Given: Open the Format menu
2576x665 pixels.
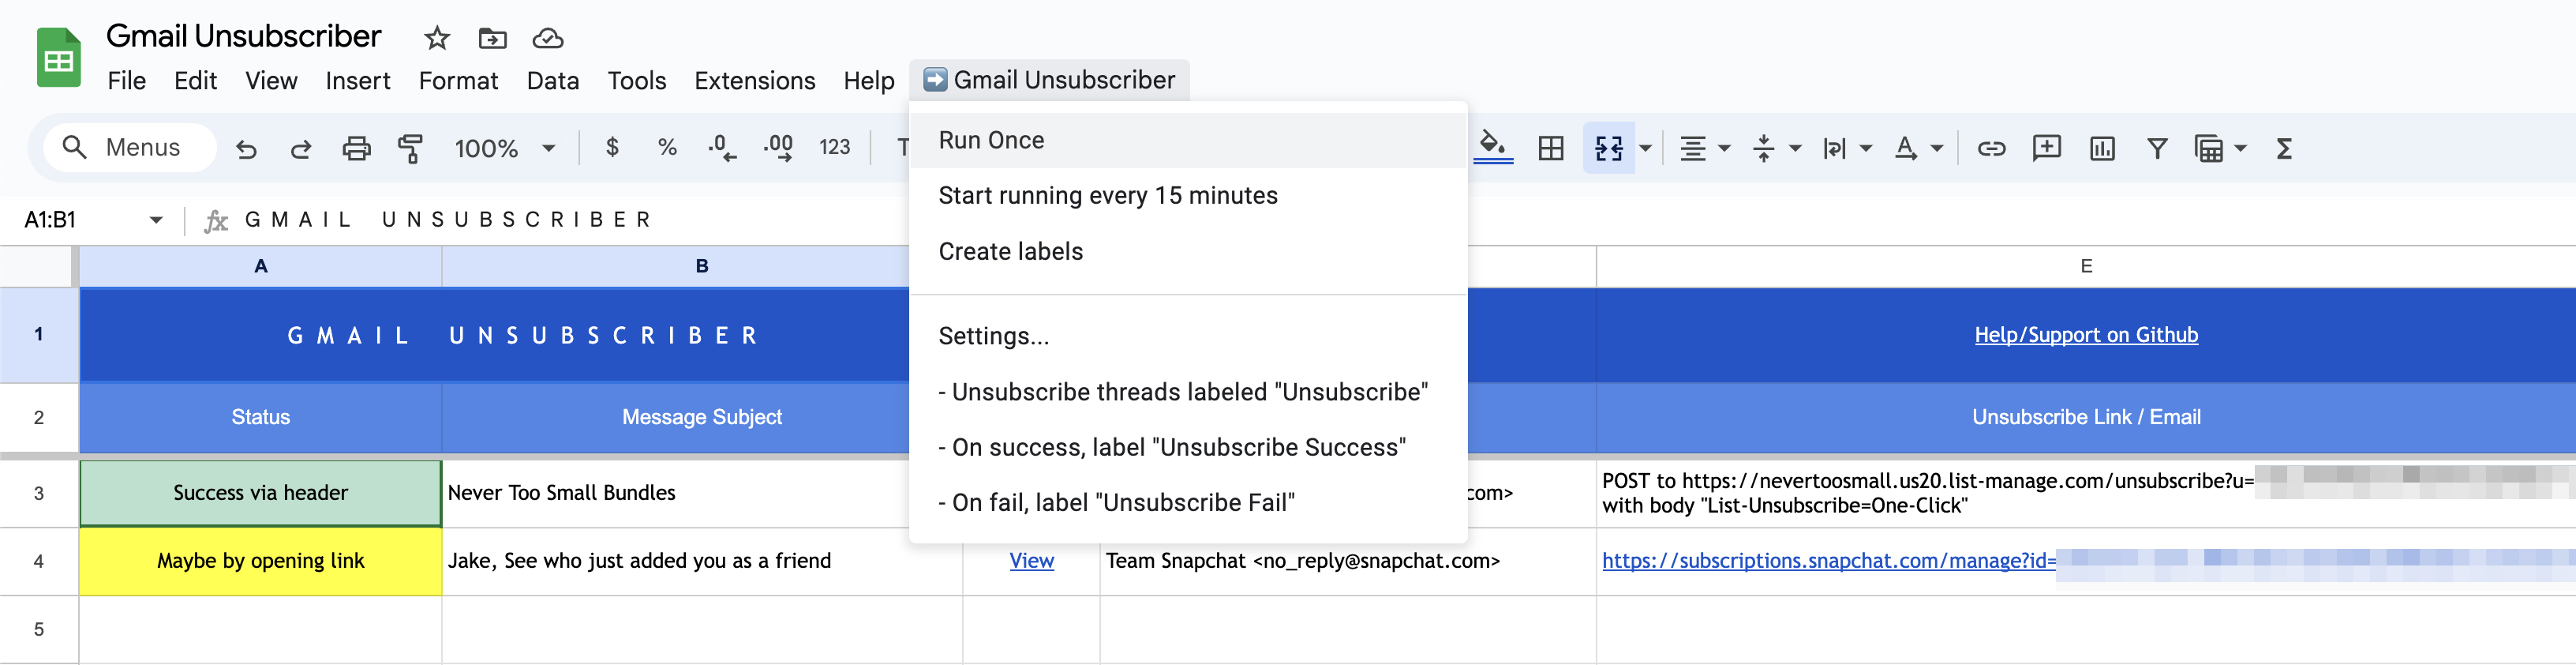Looking at the screenshot, I should click(458, 81).
